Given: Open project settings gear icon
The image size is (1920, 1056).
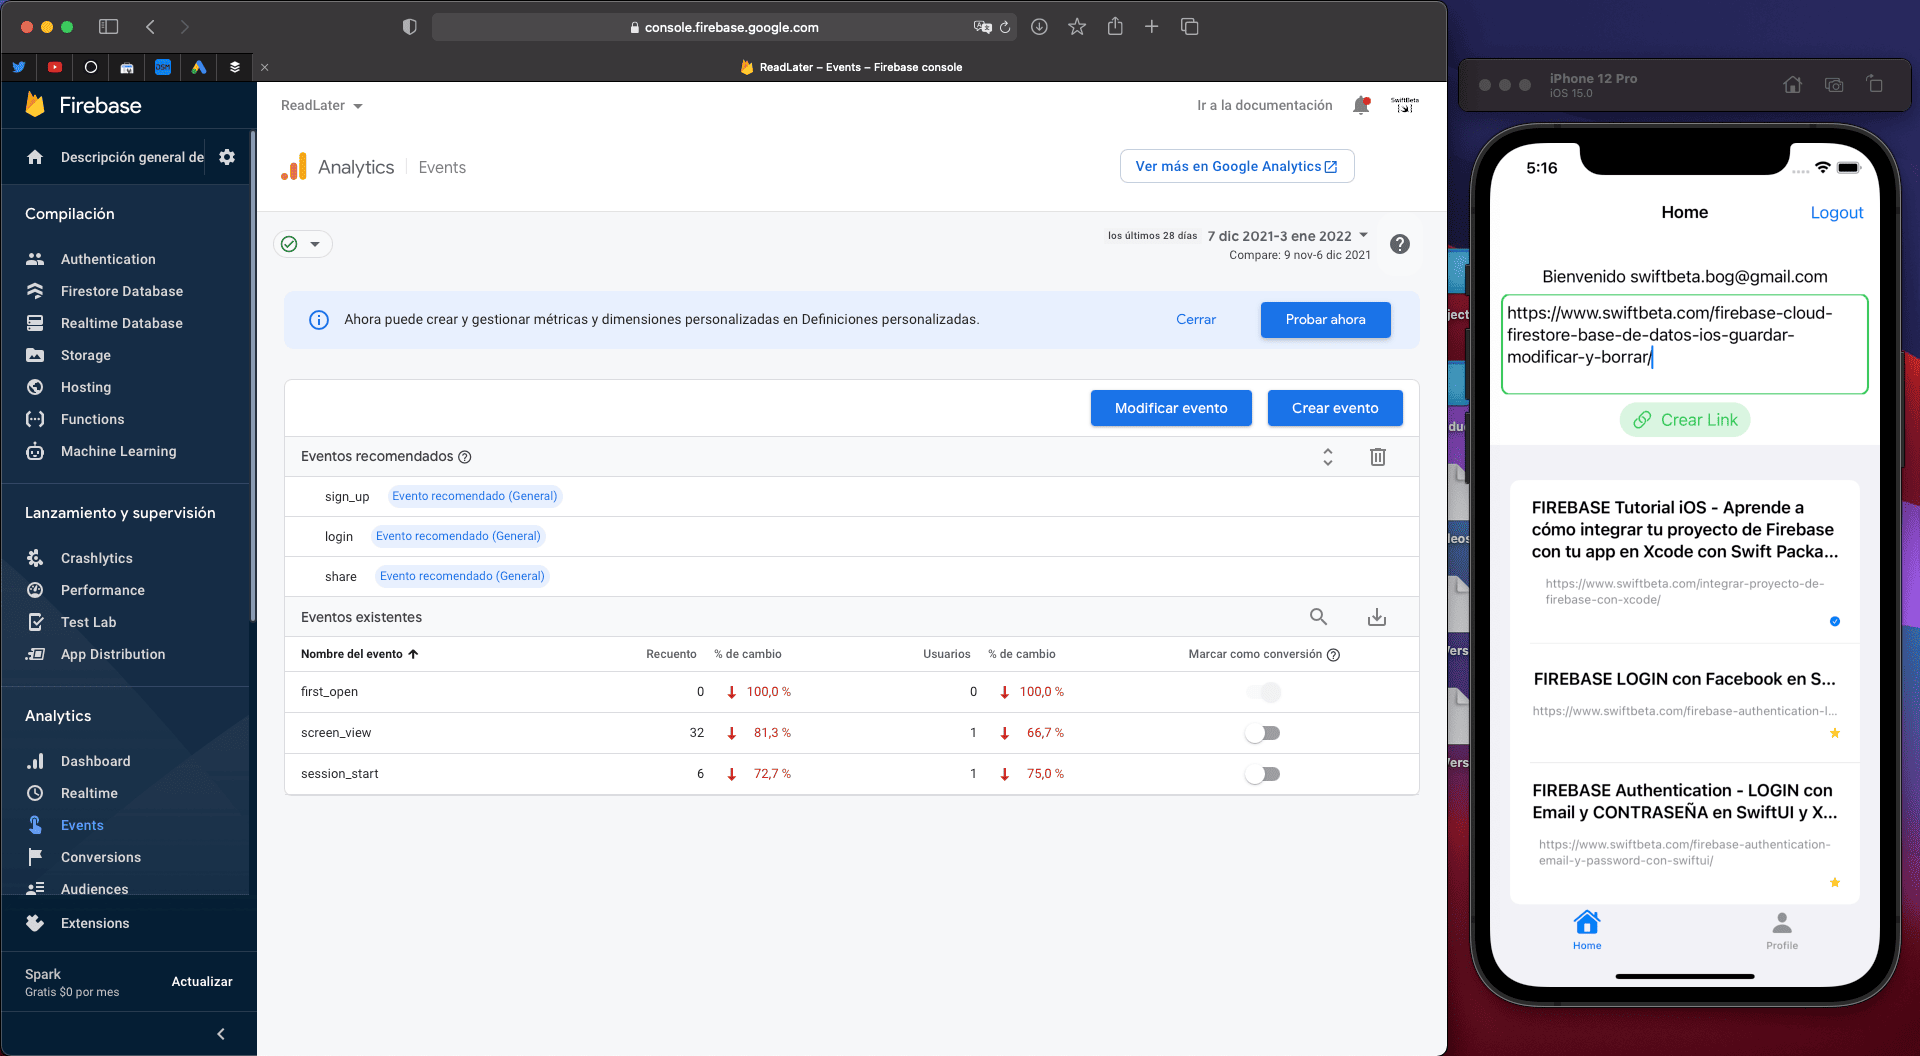Looking at the screenshot, I should click(x=227, y=157).
